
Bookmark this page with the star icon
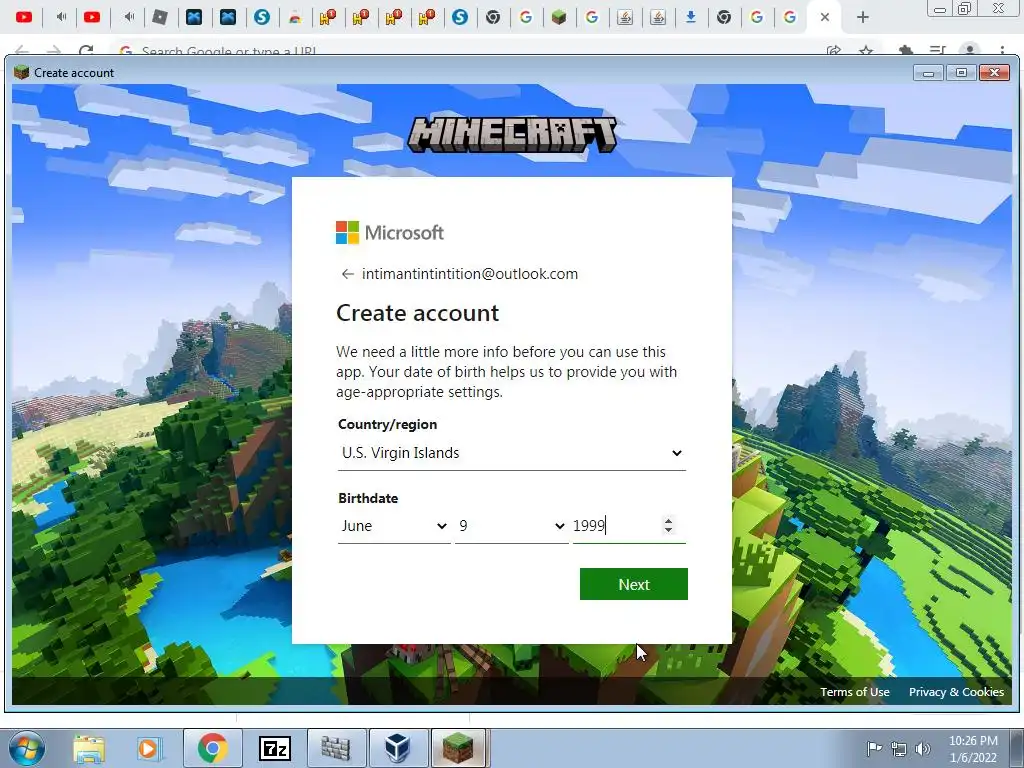coord(866,51)
